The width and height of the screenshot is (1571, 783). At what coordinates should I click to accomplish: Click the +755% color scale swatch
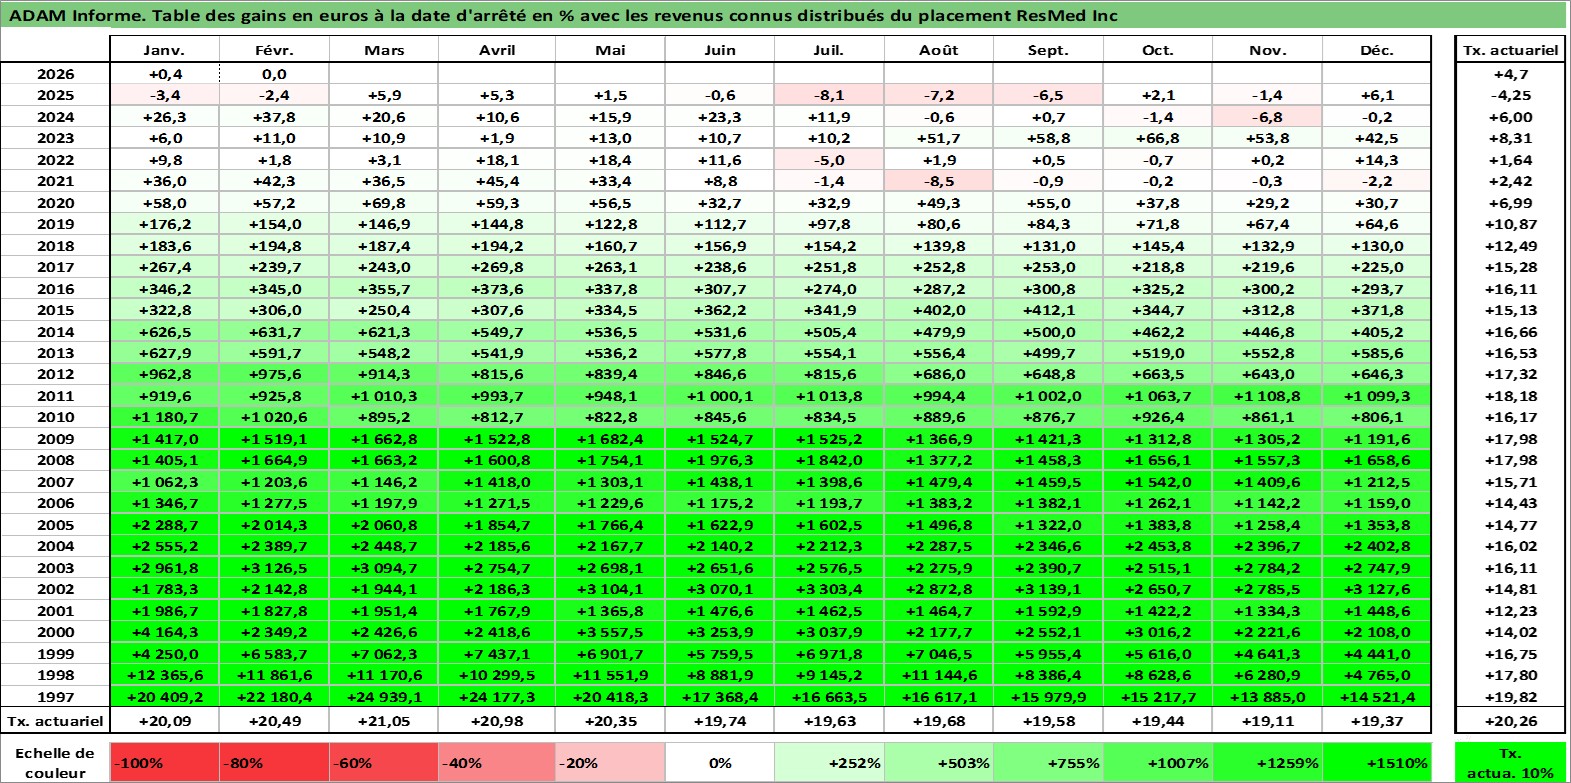point(1048,763)
